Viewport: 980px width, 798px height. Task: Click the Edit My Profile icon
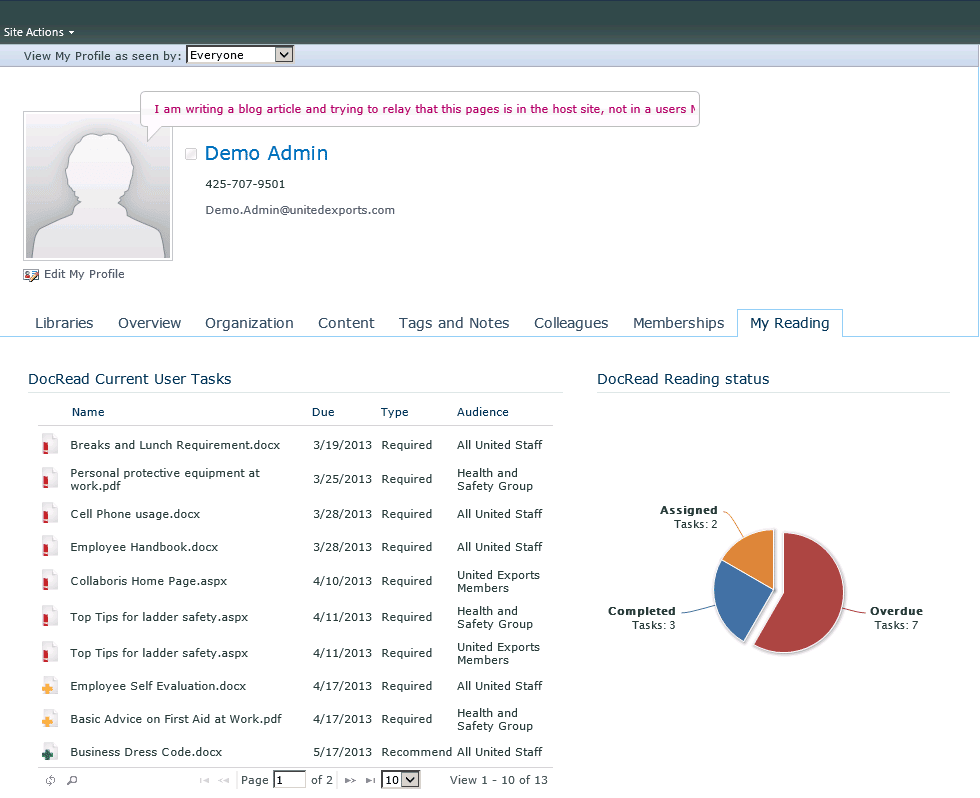pyautogui.click(x=31, y=275)
